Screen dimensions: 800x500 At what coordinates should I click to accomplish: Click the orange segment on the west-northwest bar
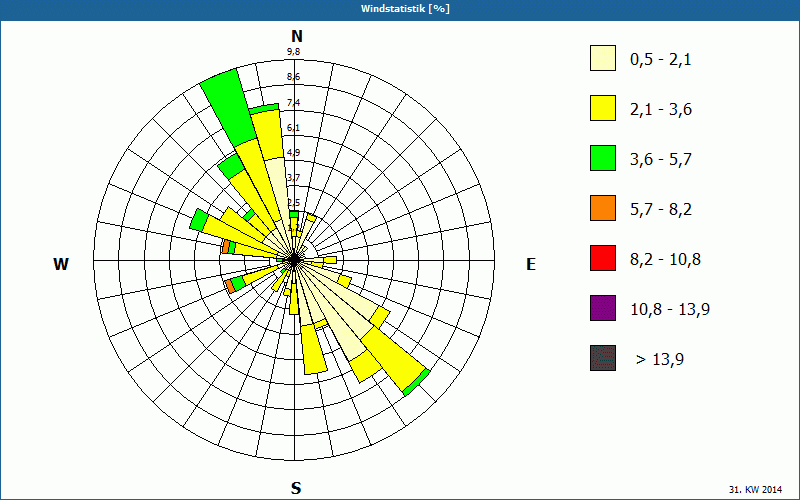[226, 247]
